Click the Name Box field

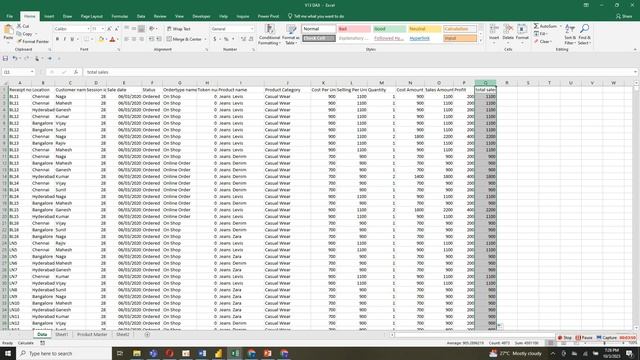(x=18, y=72)
